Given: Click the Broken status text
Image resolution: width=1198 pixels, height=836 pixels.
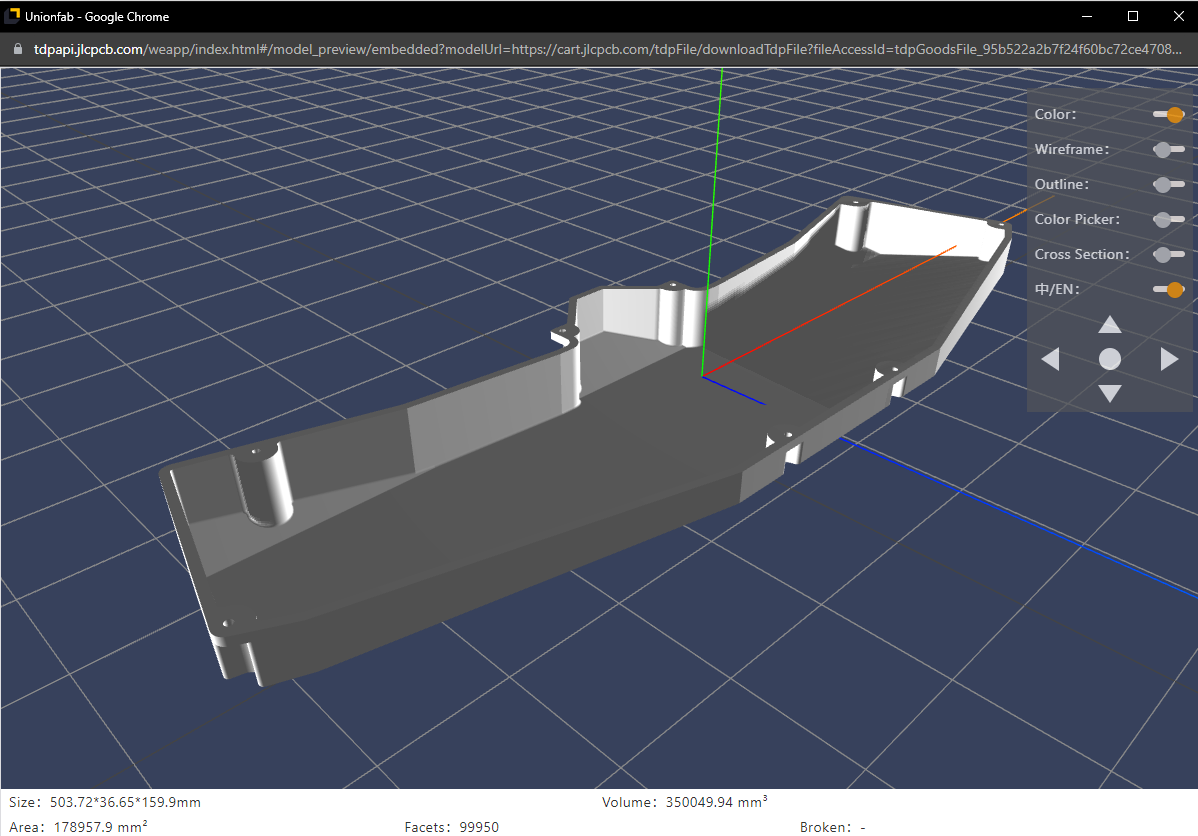Looking at the screenshot, I should [832, 828].
